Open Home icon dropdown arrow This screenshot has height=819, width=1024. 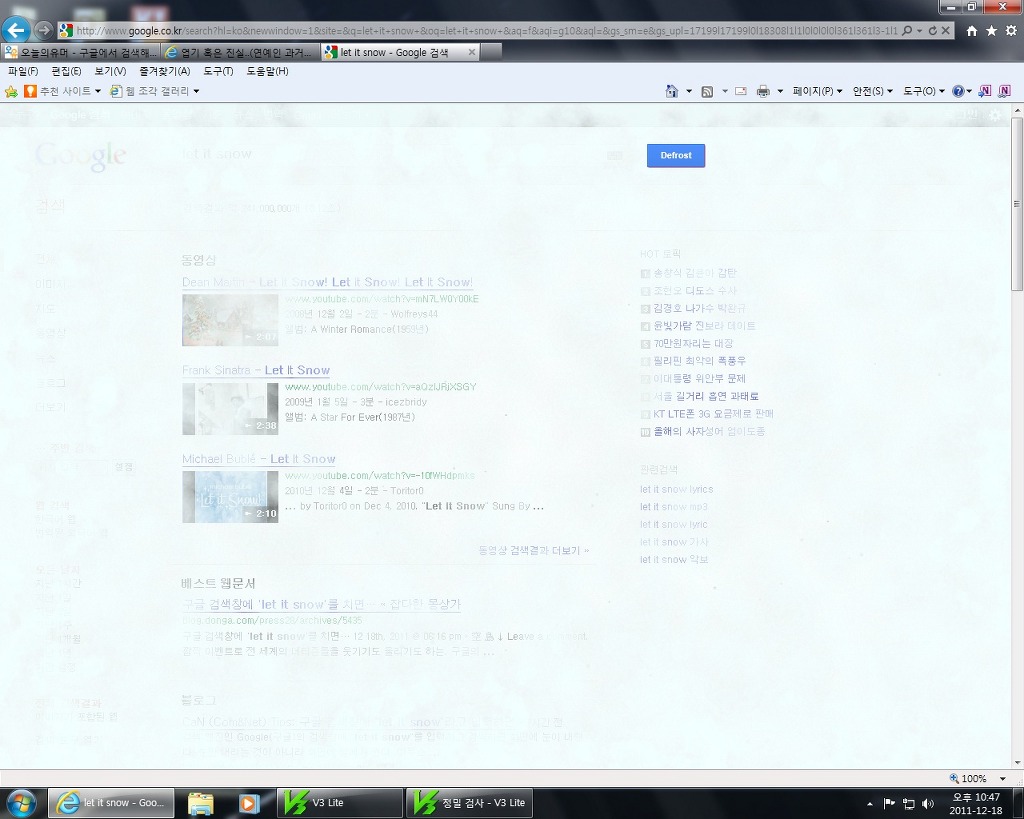(x=689, y=91)
